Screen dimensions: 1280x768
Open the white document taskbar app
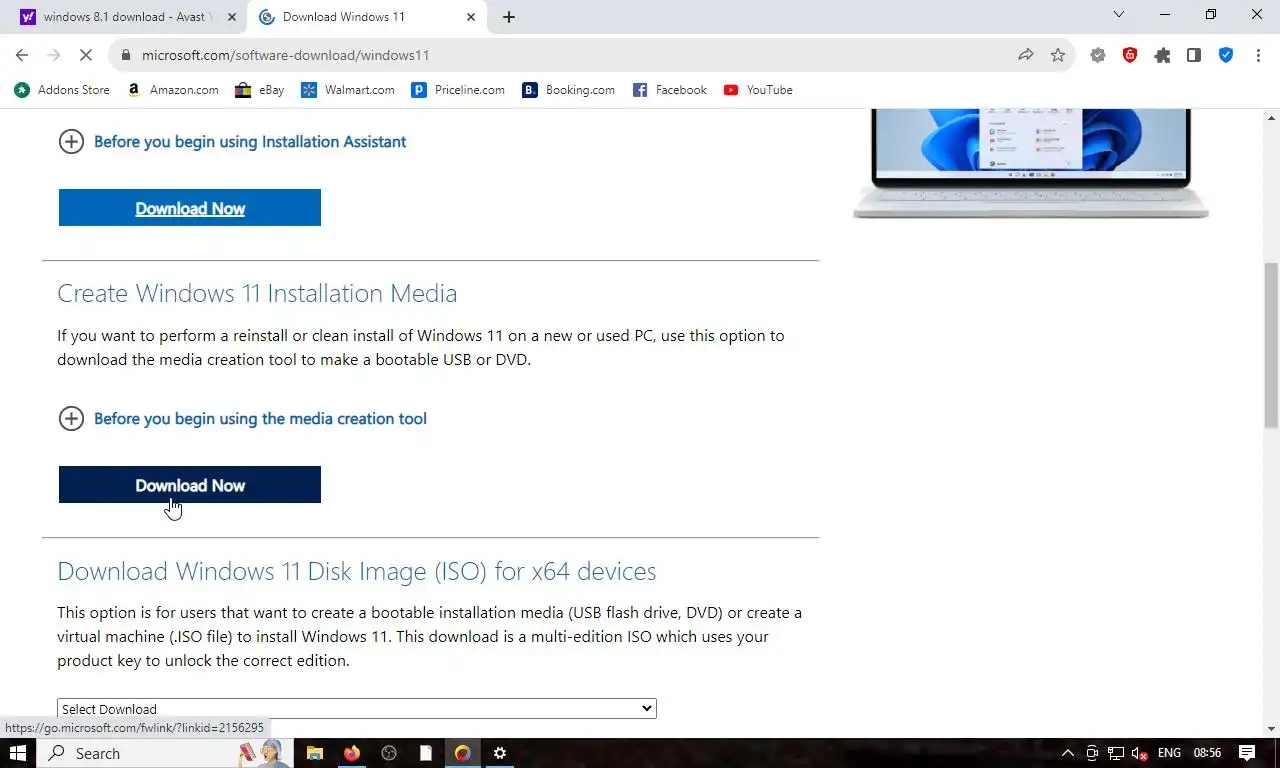point(426,753)
